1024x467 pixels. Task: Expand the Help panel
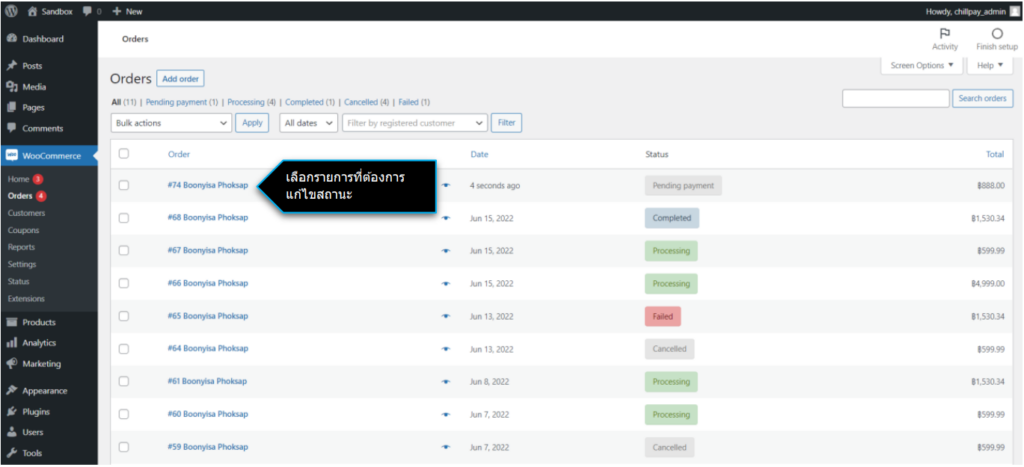click(x=990, y=65)
